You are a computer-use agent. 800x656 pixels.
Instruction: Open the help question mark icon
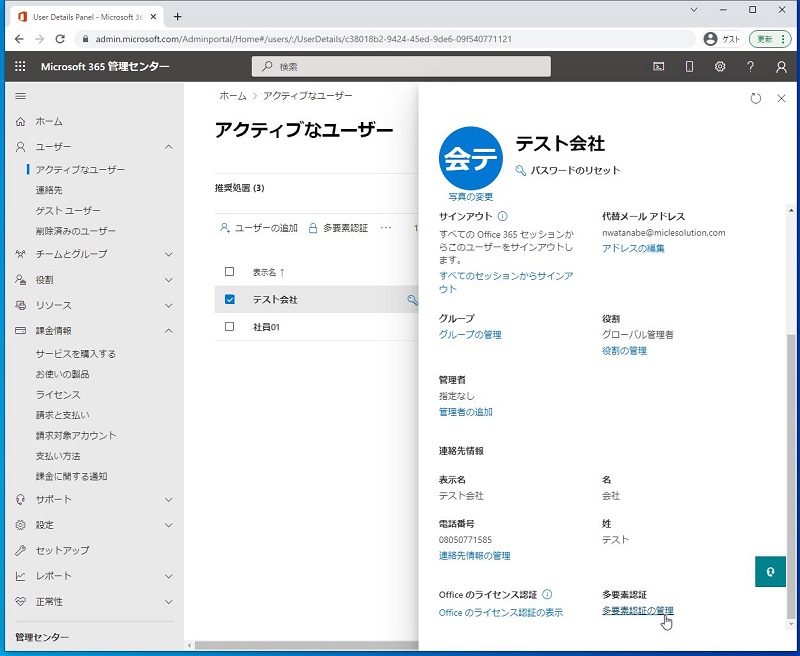point(751,66)
